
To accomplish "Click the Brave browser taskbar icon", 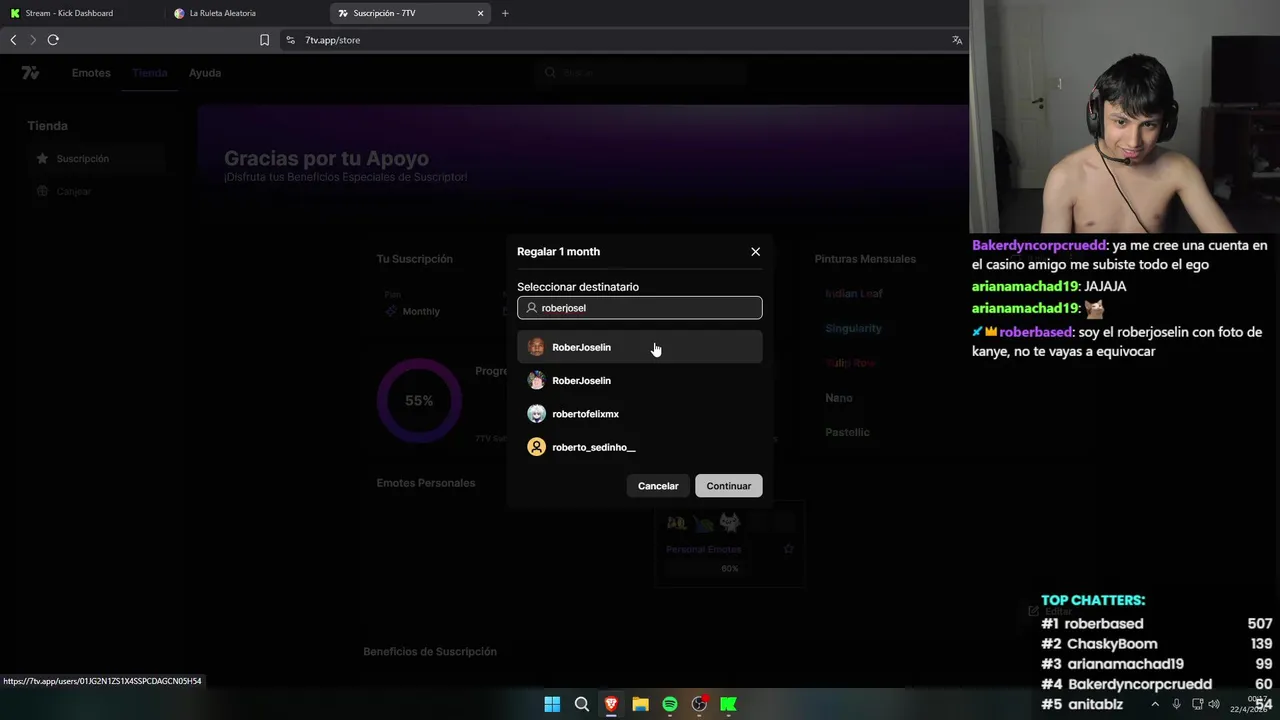I will (x=611, y=704).
